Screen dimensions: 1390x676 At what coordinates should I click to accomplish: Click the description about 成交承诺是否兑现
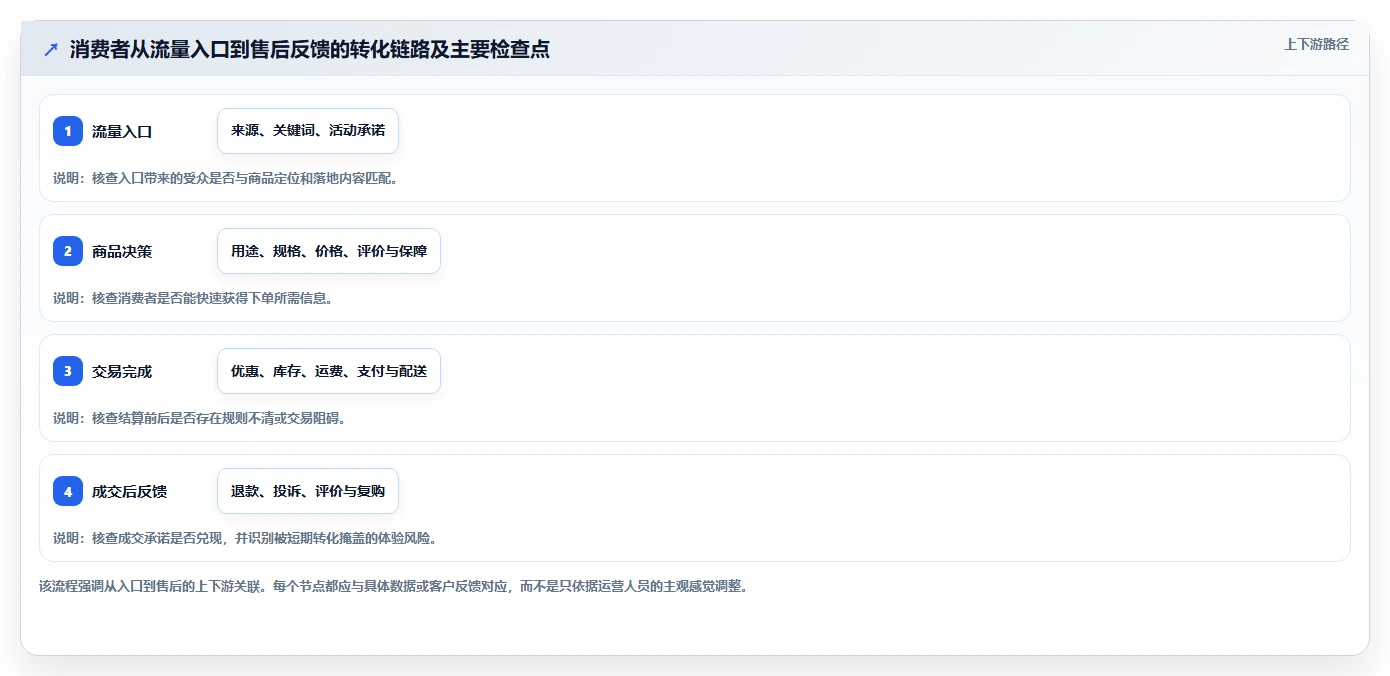(x=245, y=538)
